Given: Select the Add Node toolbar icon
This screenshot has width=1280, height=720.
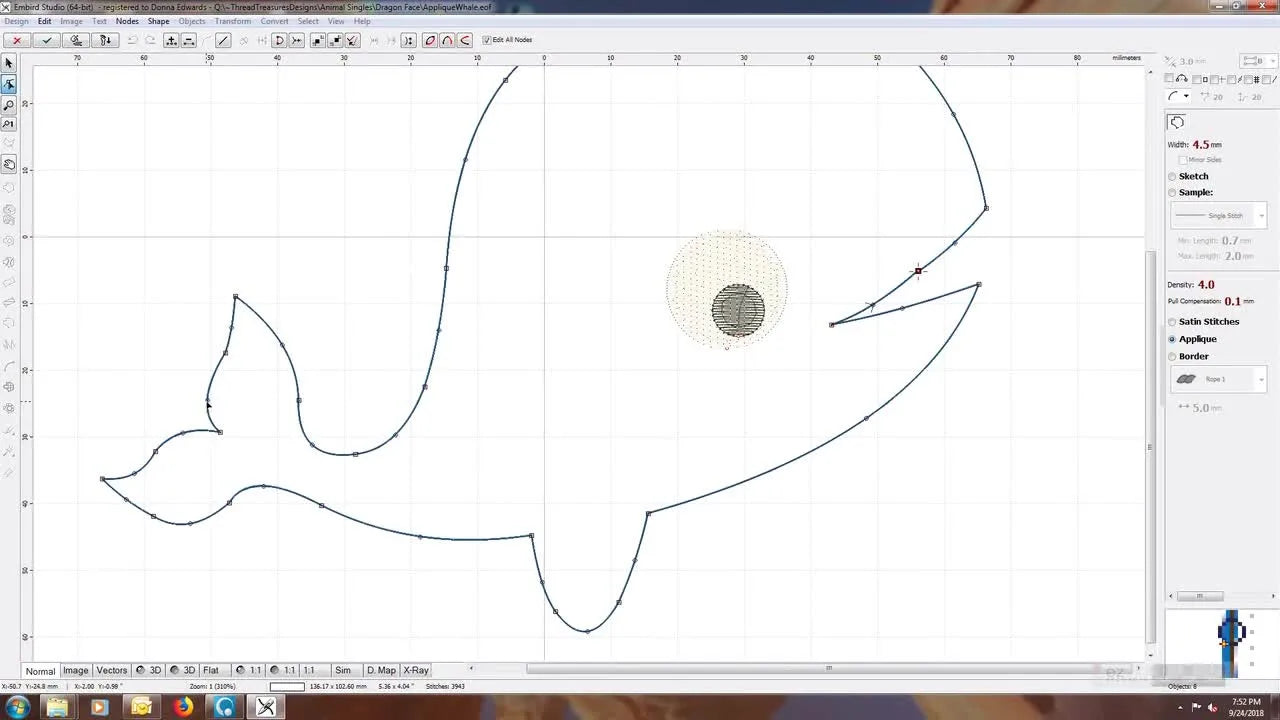Looking at the screenshot, I should click(170, 40).
